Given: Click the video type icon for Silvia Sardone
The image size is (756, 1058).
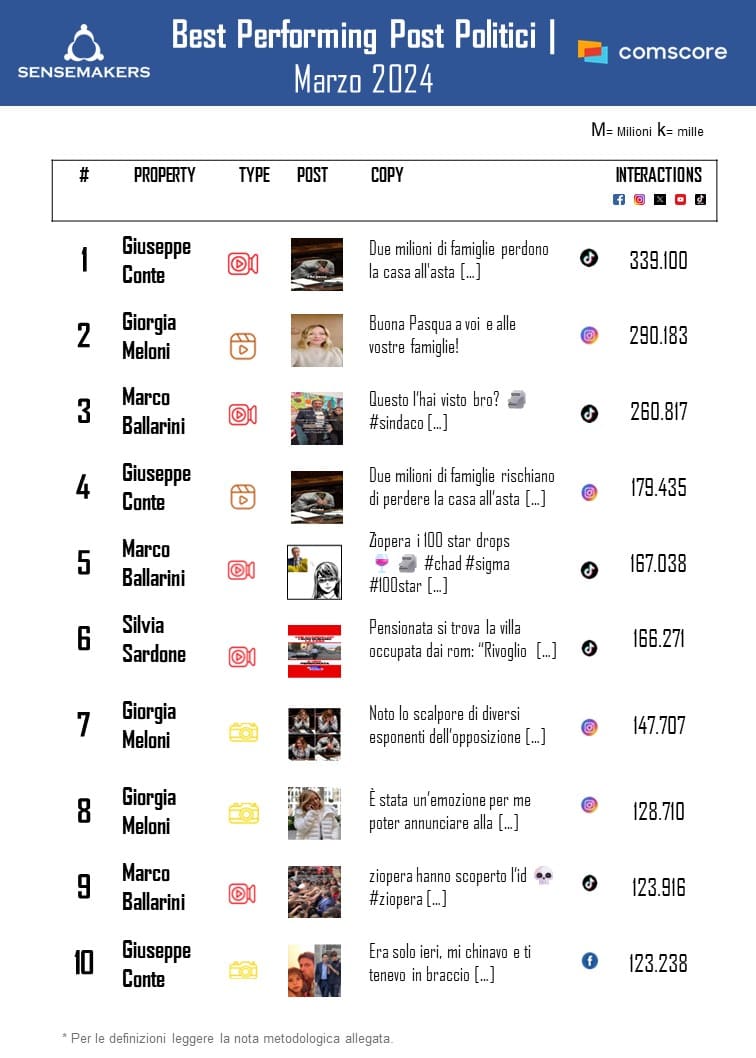Looking at the screenshot, I should (243, 656).
